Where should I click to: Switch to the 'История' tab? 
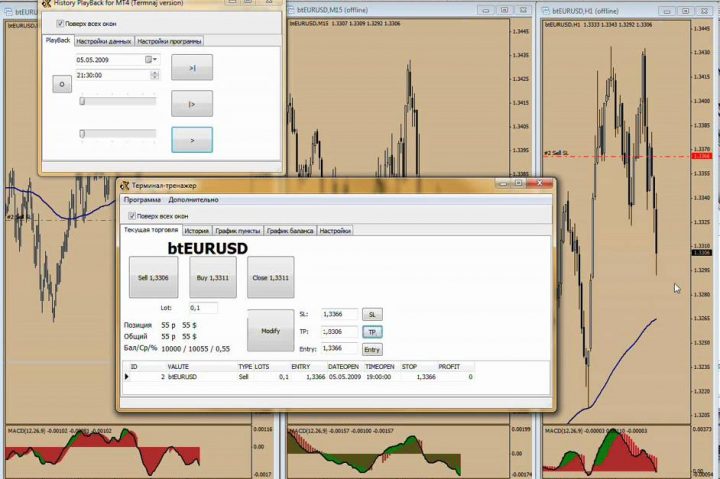[196, 230]
